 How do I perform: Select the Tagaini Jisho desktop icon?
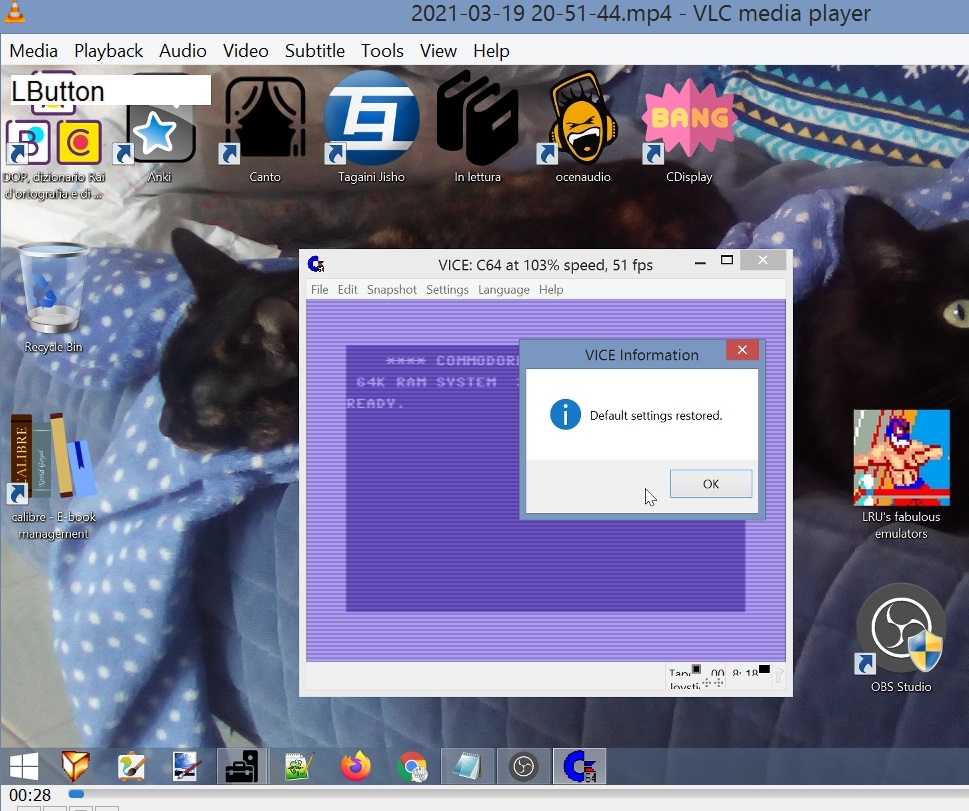pyautogui.click(x=371, y=127)
